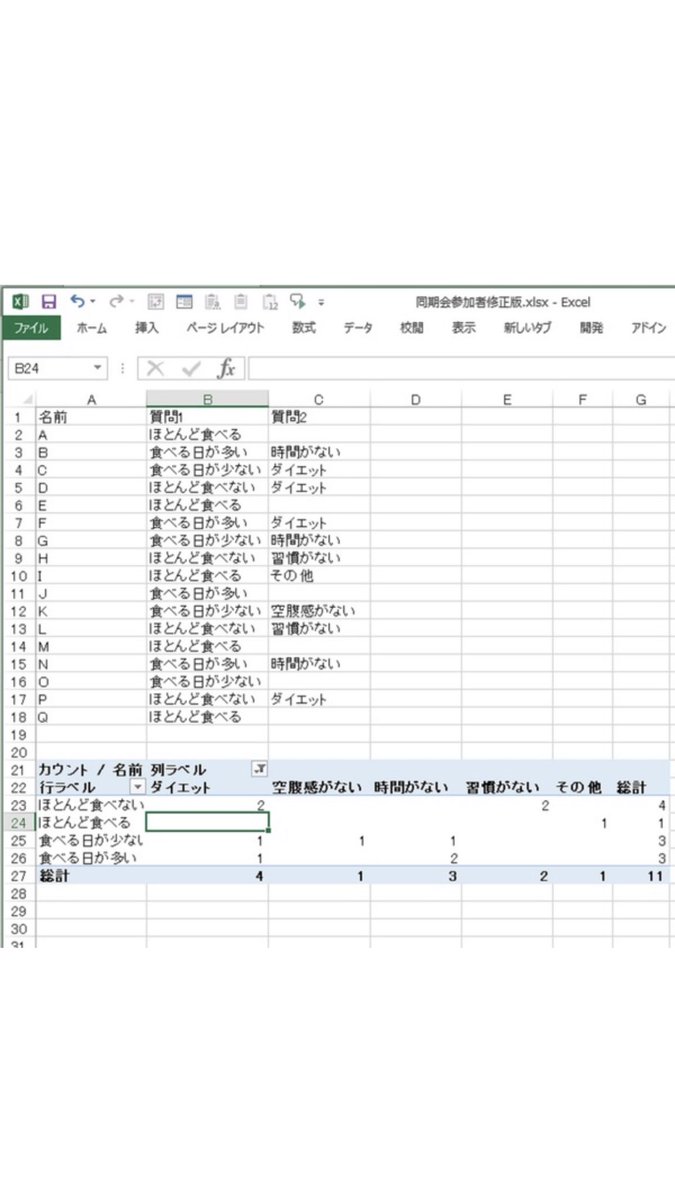
Task: Click the fourth quick access icon after Redo
Action: [240, 301]
